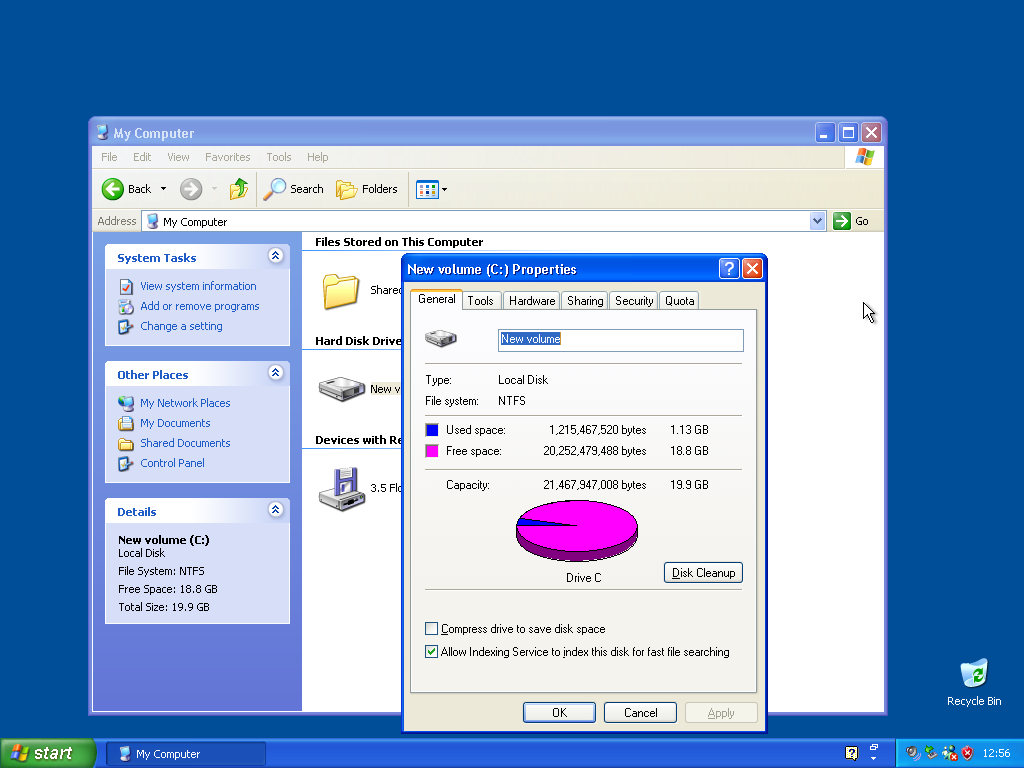The image size is (1024, 768).
Task: Click the system clock showing 12:56
Action: pos(996,754)
